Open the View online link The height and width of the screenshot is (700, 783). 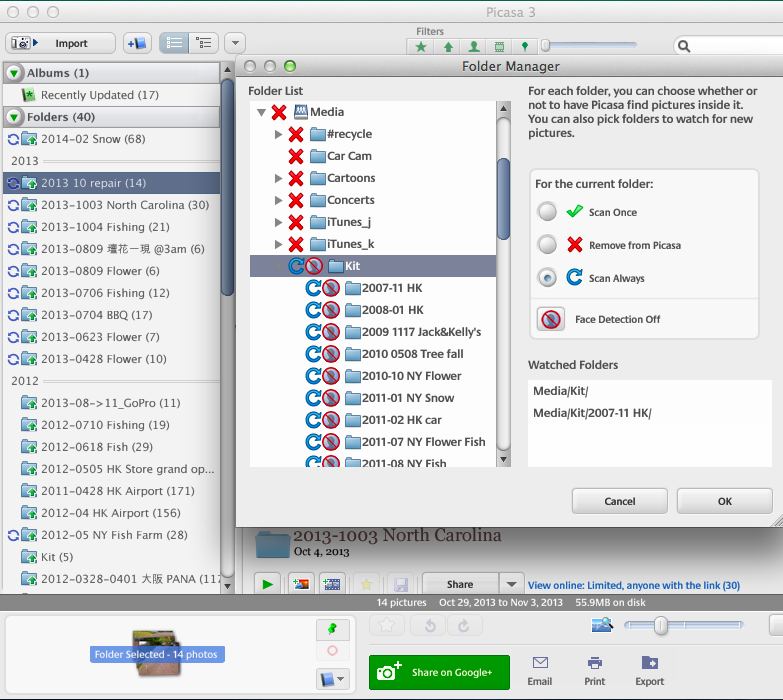pyautogui.click(x=634, y=585)
